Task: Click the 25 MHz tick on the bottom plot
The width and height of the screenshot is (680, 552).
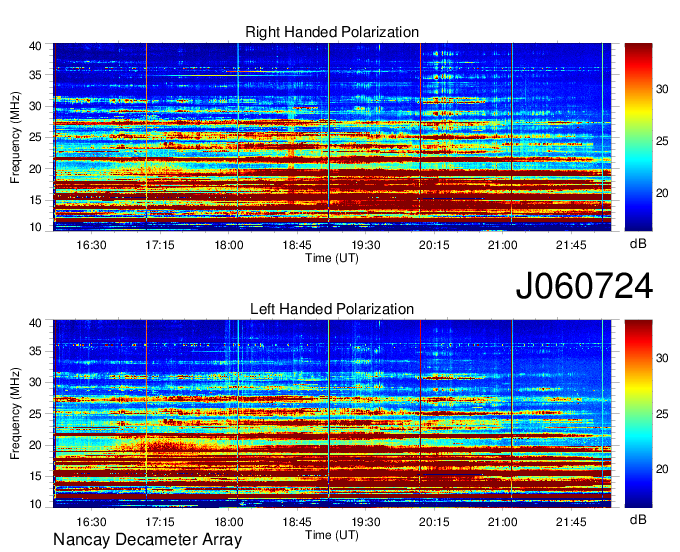Action: 36,413
